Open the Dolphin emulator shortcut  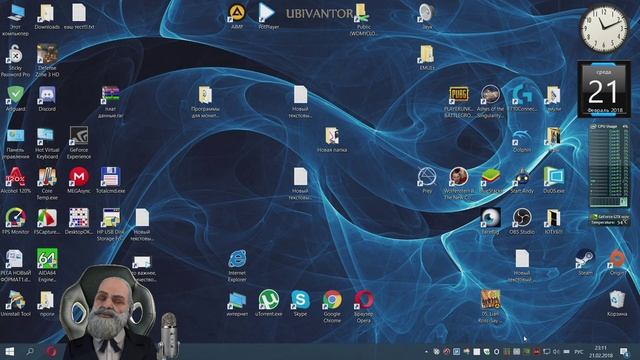click(x=522, y=139)
